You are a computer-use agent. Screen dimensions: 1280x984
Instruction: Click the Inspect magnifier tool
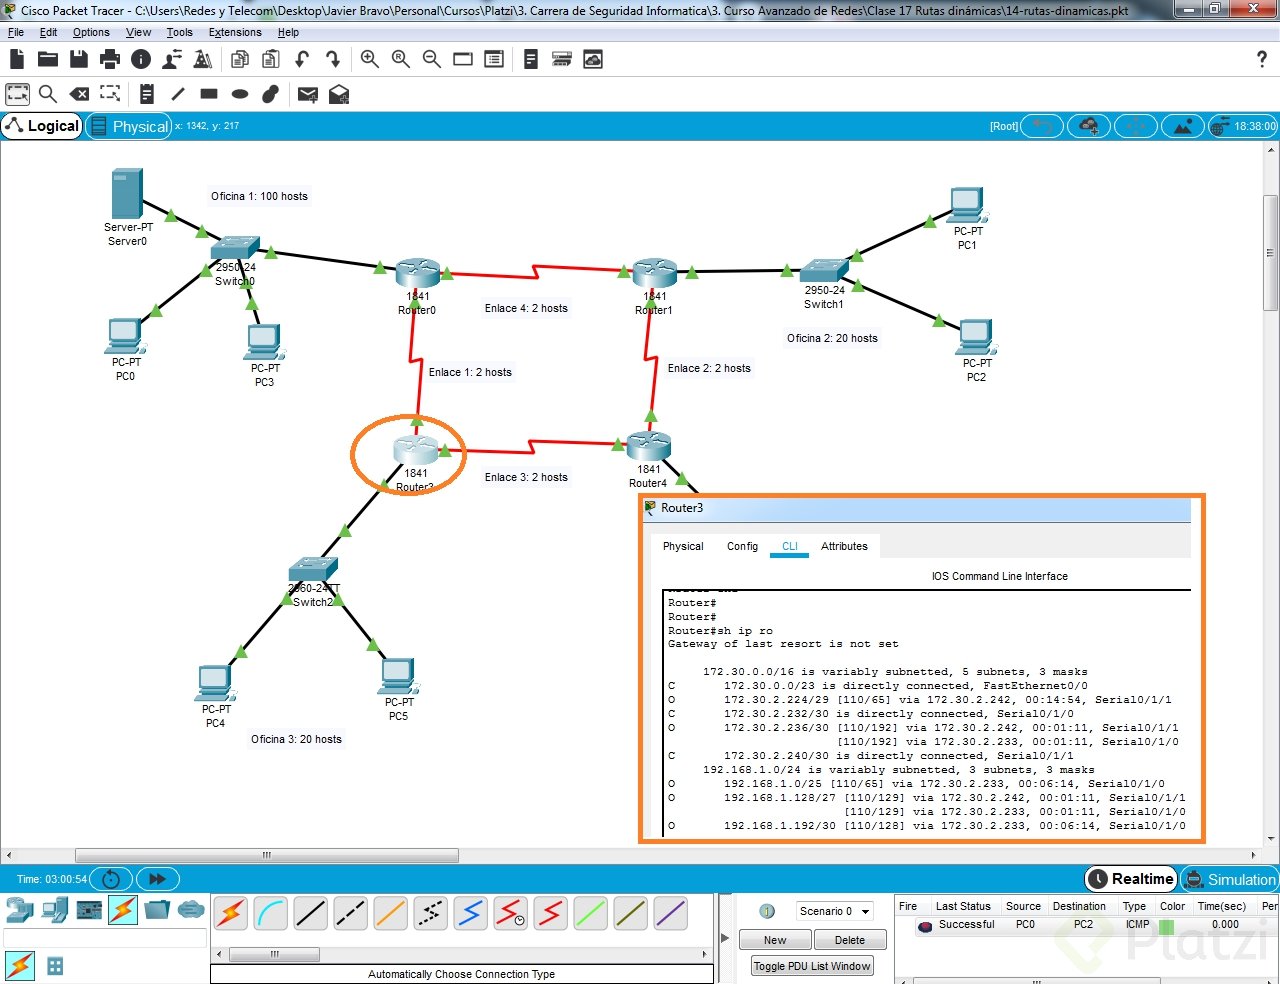47,94
